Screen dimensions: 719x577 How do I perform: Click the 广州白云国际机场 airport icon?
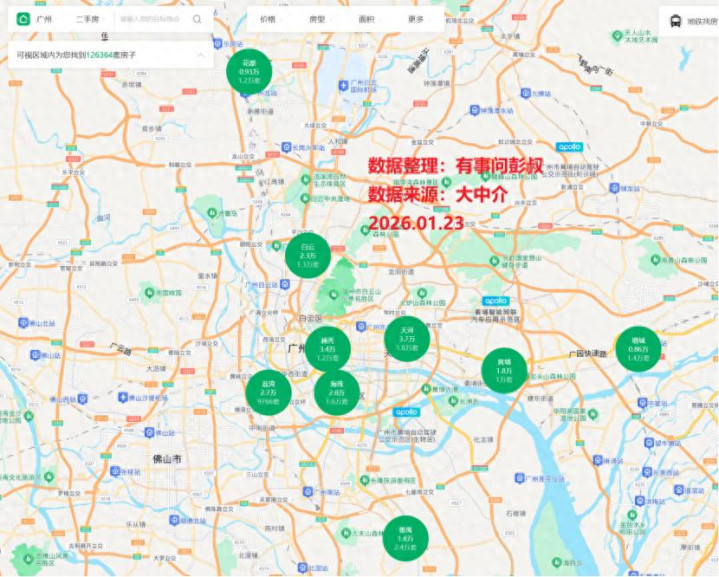(x=343, y=85)
